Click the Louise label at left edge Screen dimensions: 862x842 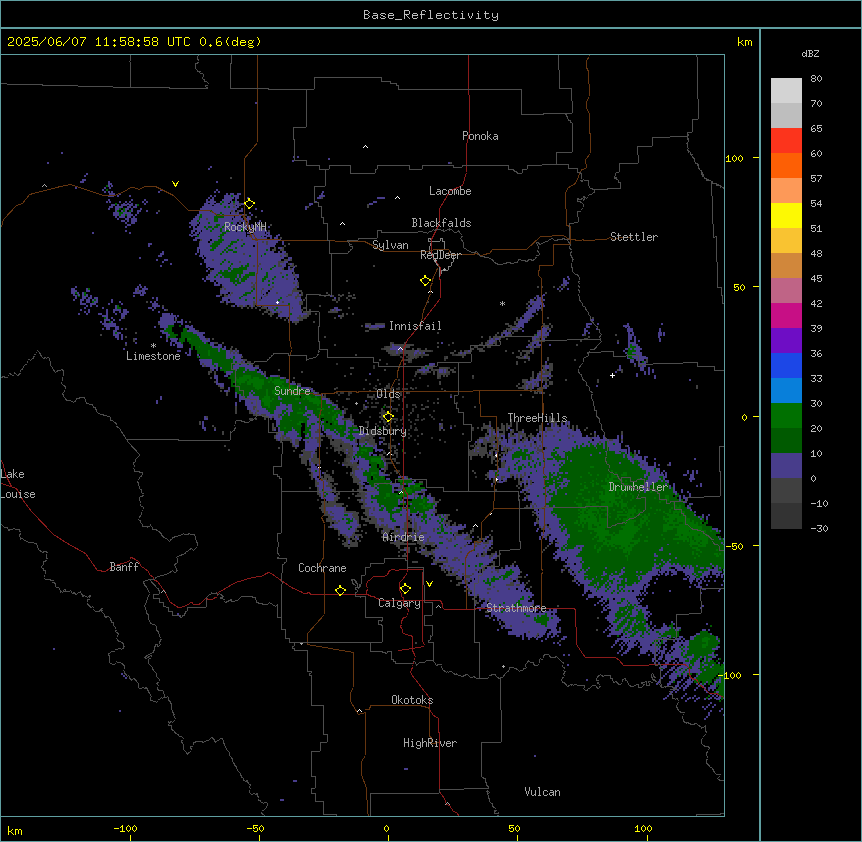point(18,494)
